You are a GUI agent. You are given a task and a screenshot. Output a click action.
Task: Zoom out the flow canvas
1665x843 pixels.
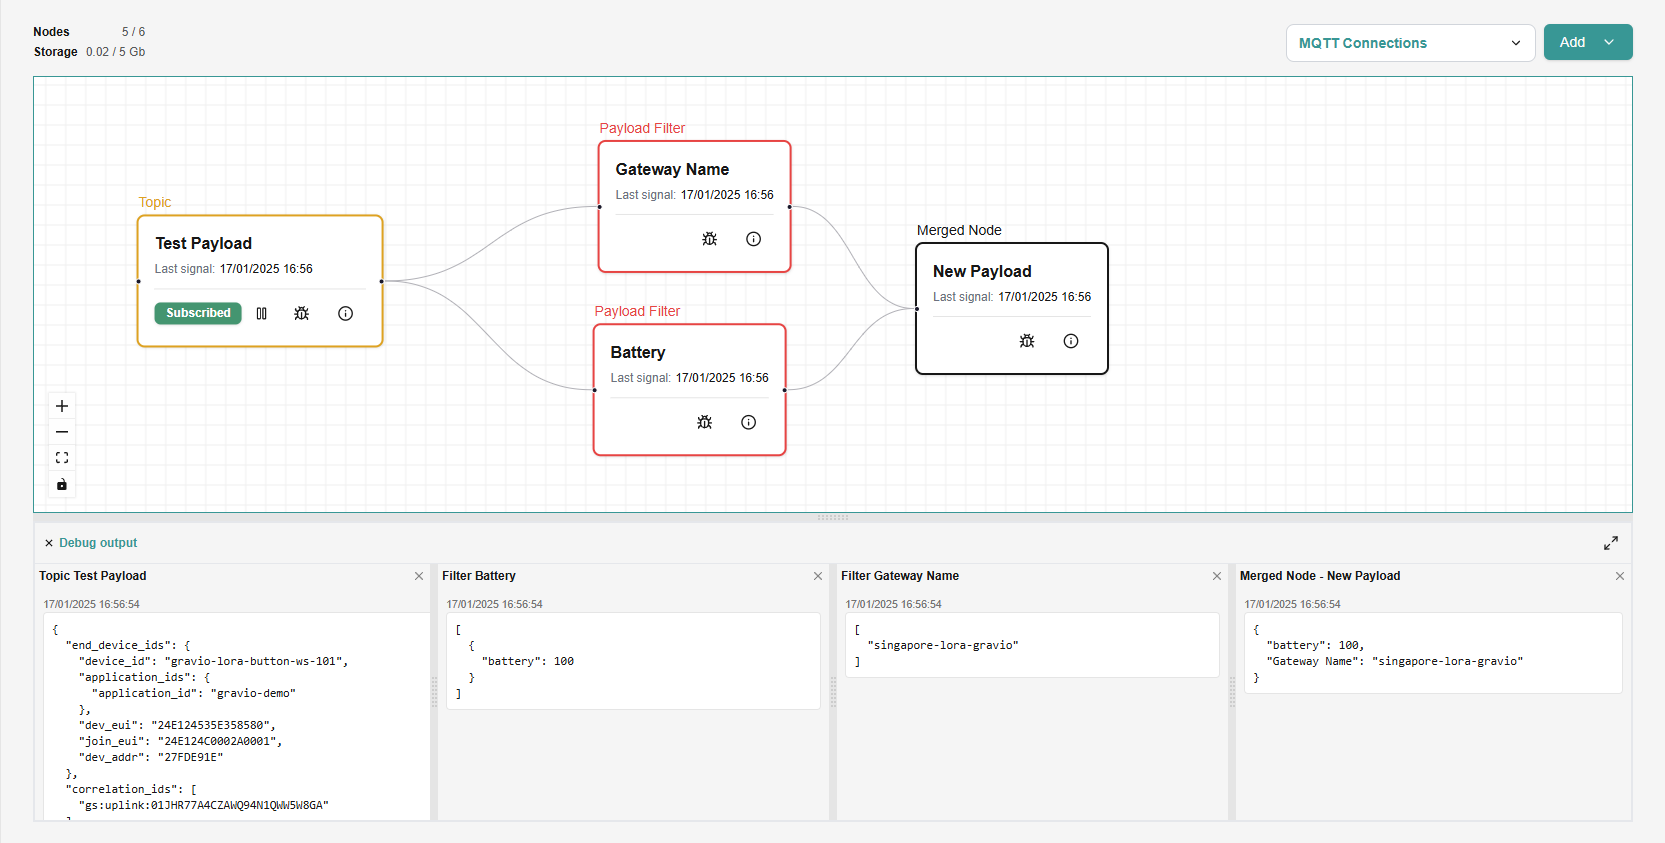click(62, 432)
